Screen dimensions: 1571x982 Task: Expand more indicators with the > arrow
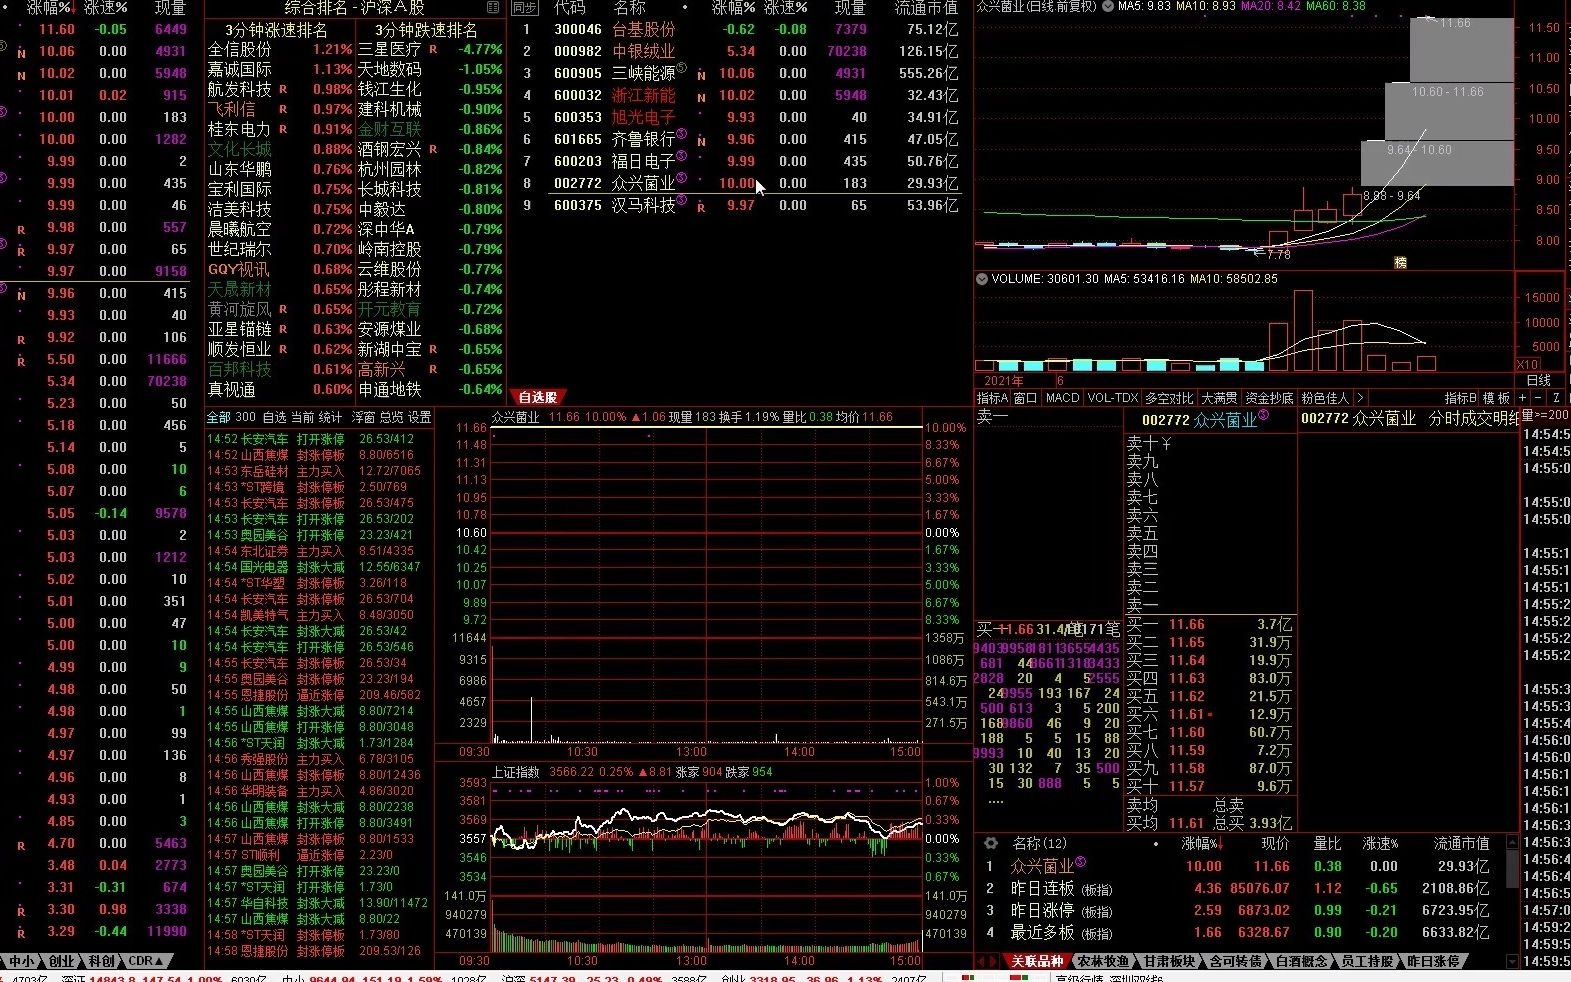pyautogui.click(x=1359, y=398)
